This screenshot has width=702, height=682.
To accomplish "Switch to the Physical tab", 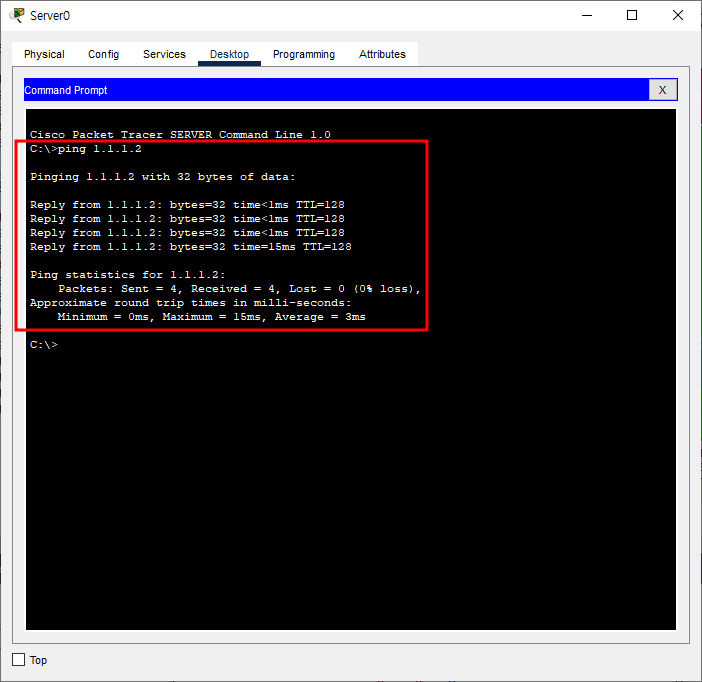I will pos(44,54).
